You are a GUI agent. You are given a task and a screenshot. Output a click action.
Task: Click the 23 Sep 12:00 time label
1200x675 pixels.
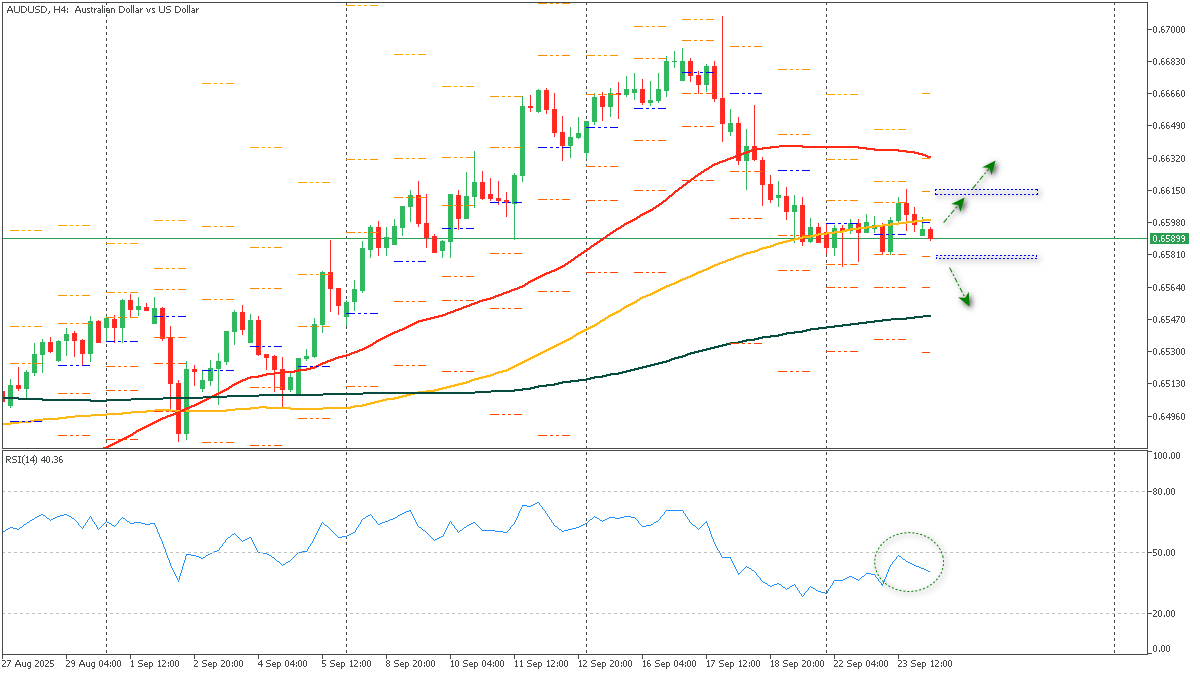pos(925,663)
